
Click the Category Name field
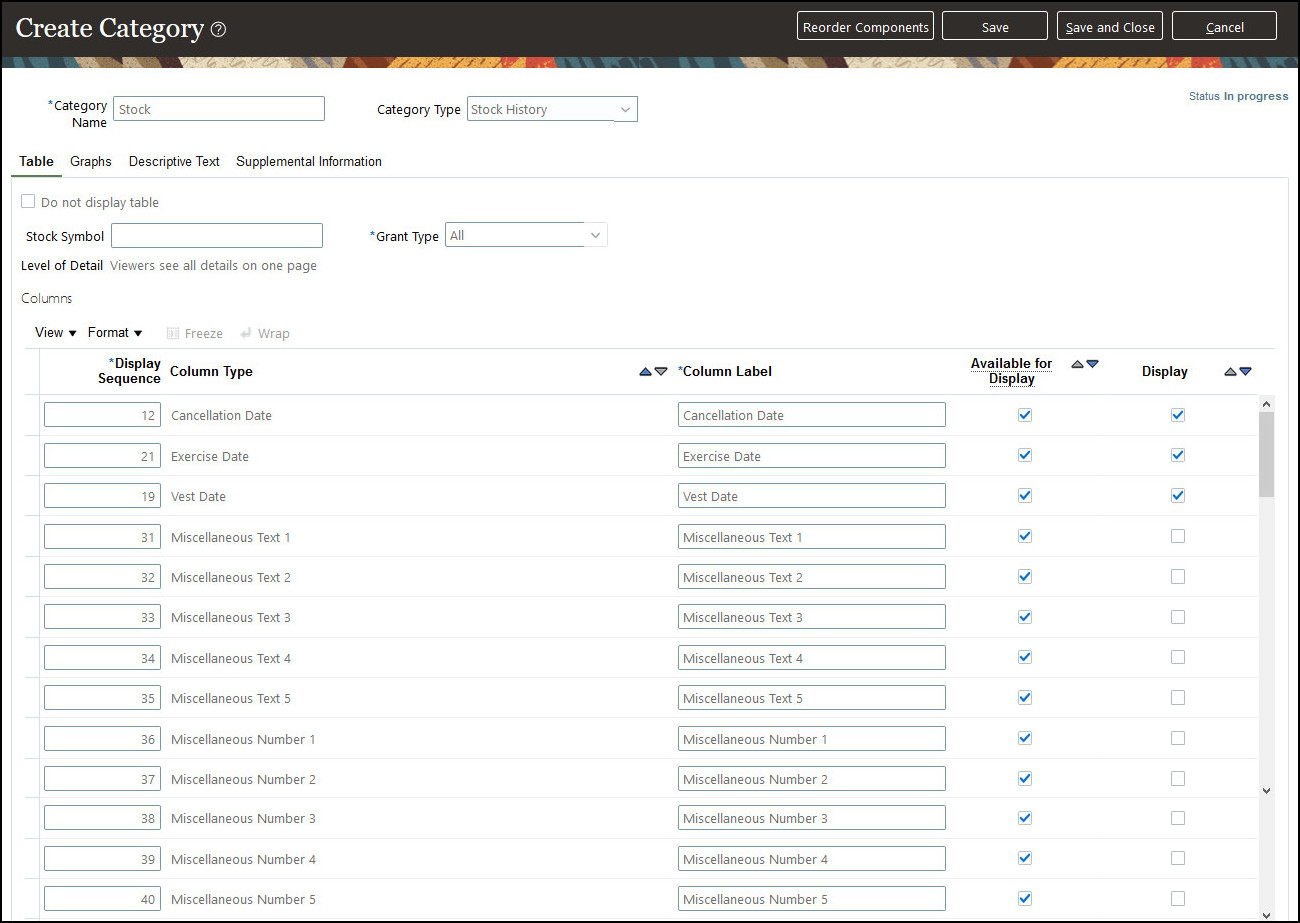[x=219, y=109]
